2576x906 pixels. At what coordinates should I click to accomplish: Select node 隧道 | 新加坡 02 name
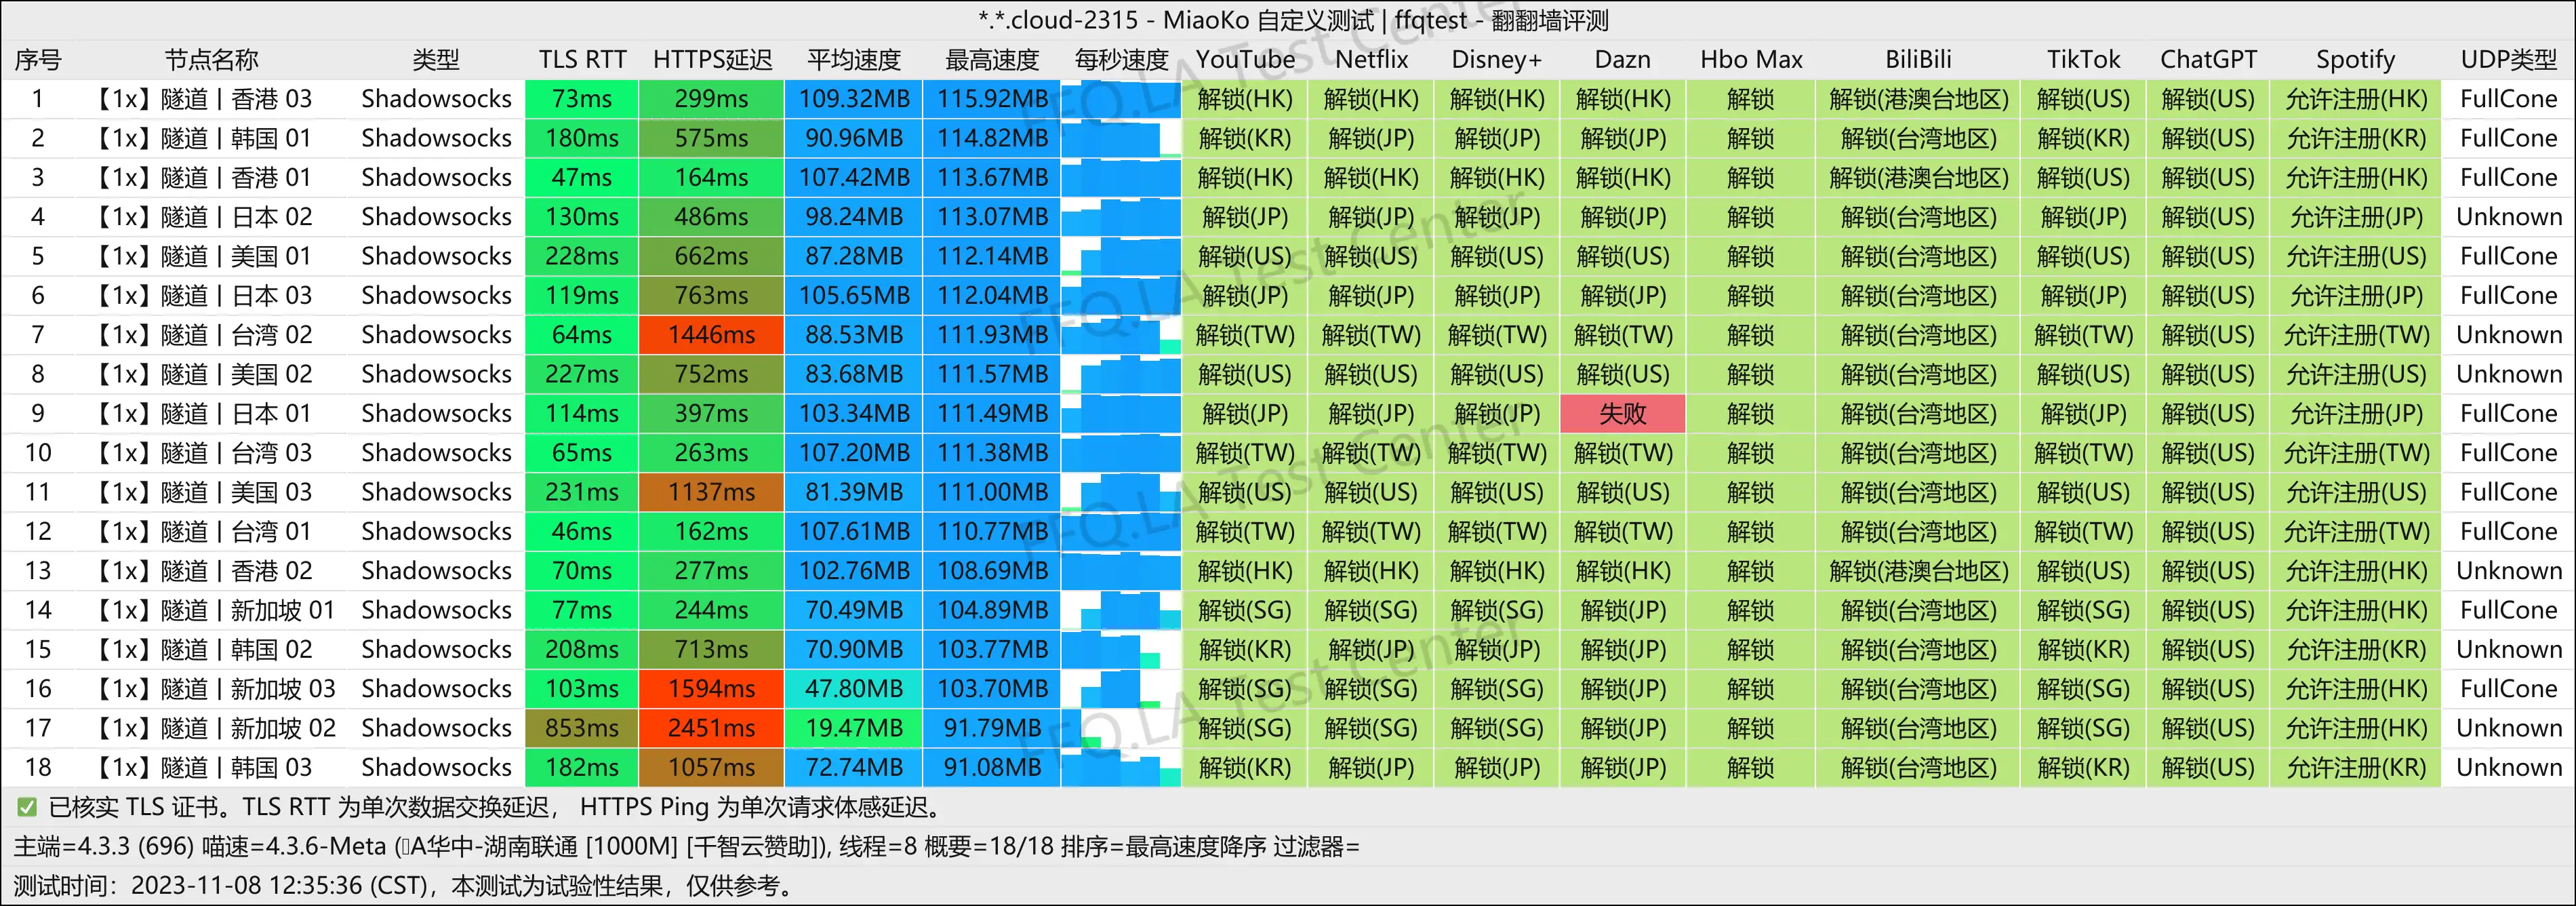coord(216,728)
